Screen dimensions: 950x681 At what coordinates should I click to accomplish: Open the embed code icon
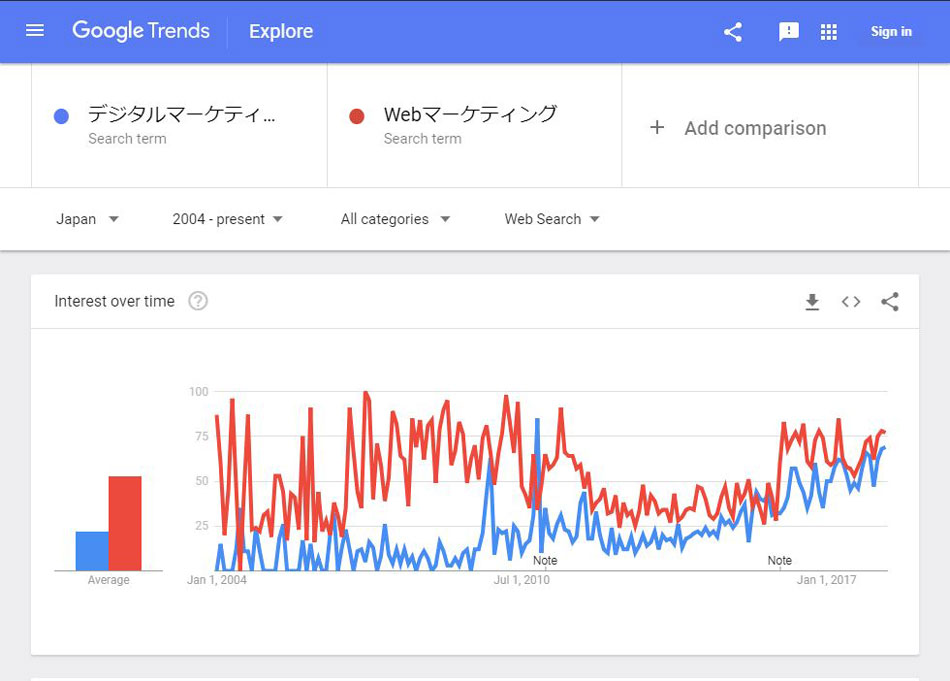coord(851,302)
